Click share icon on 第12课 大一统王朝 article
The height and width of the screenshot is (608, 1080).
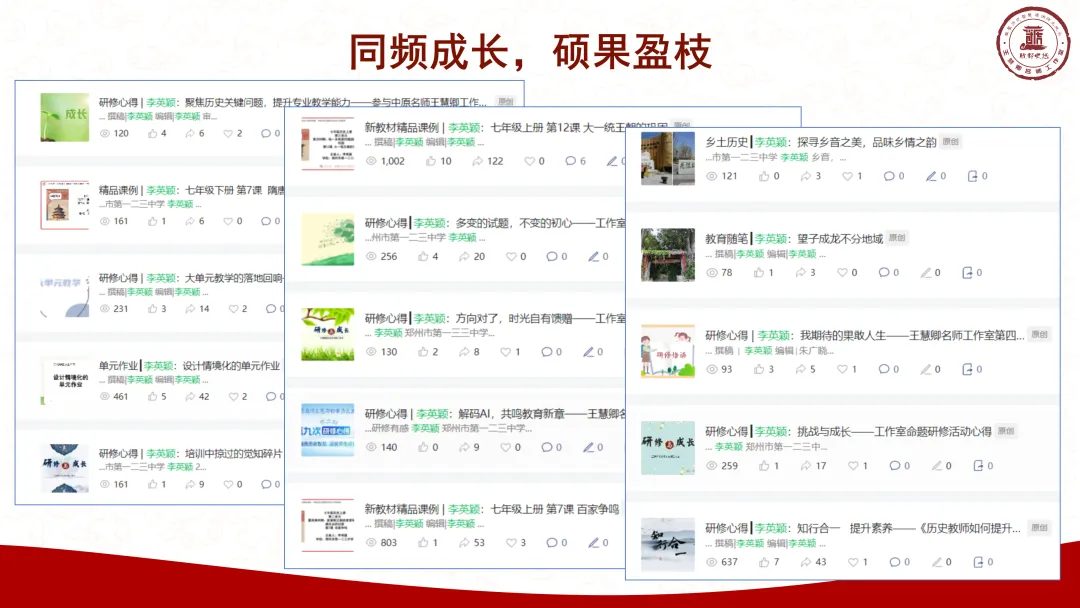pyautogui.click(x=477, y=161)
